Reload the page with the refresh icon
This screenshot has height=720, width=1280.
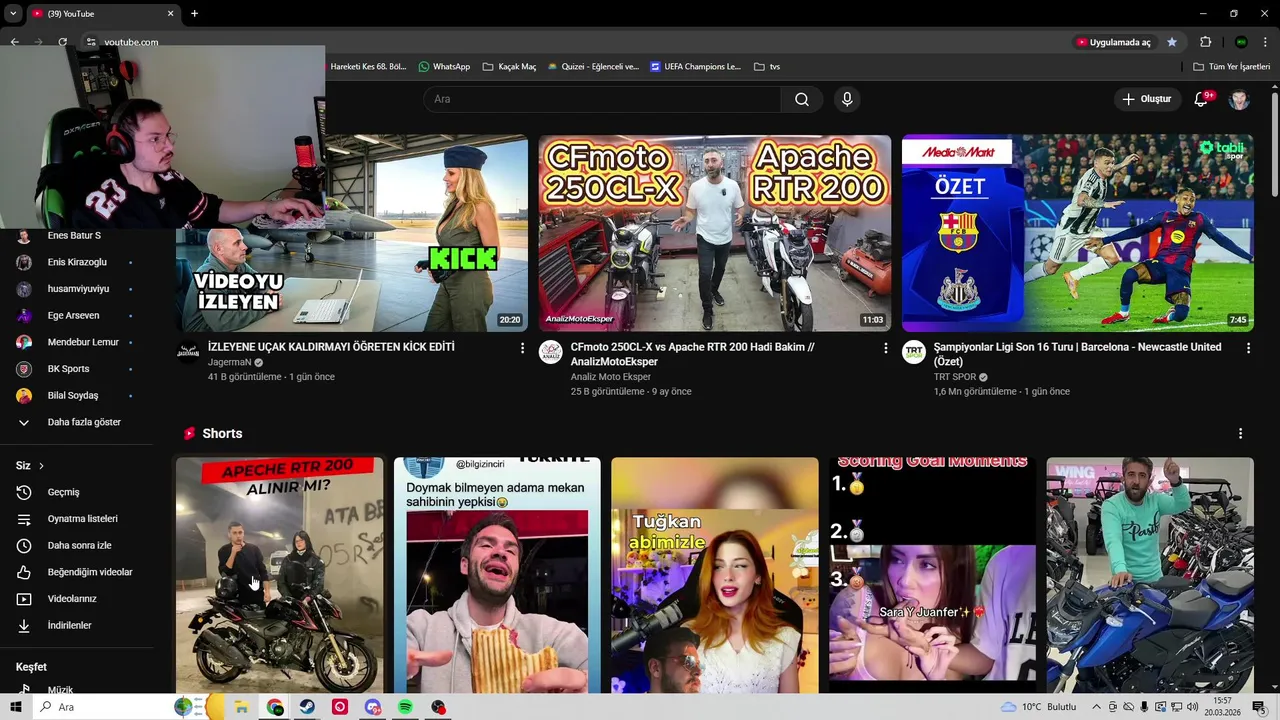[x=62, y=42]
